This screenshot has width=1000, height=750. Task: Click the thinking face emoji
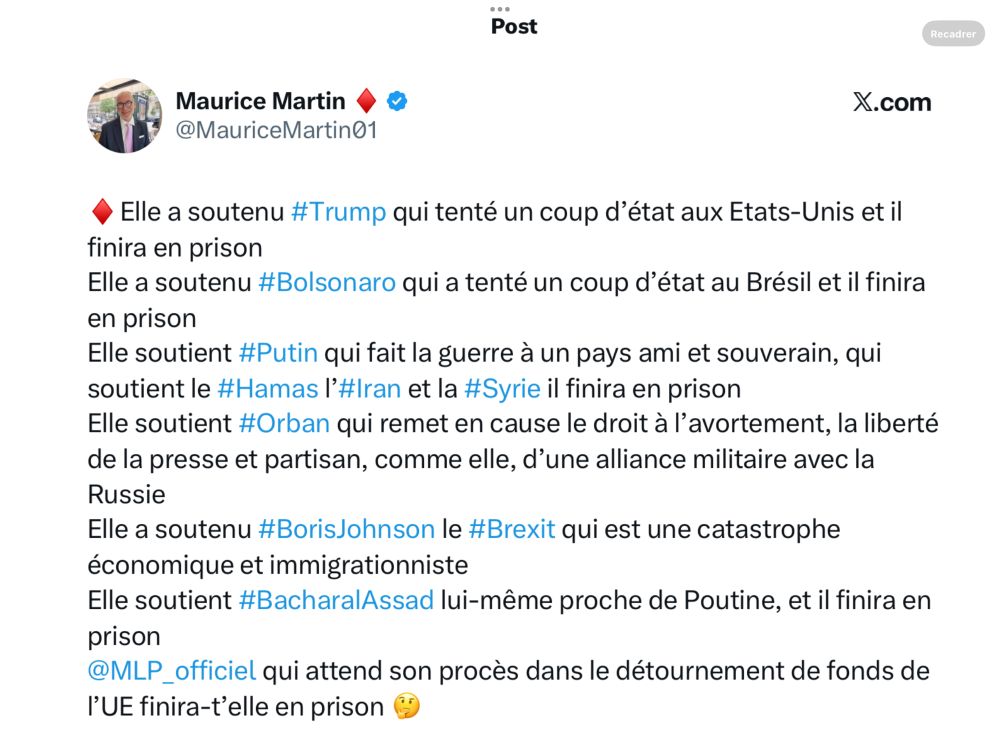(407, 706)
